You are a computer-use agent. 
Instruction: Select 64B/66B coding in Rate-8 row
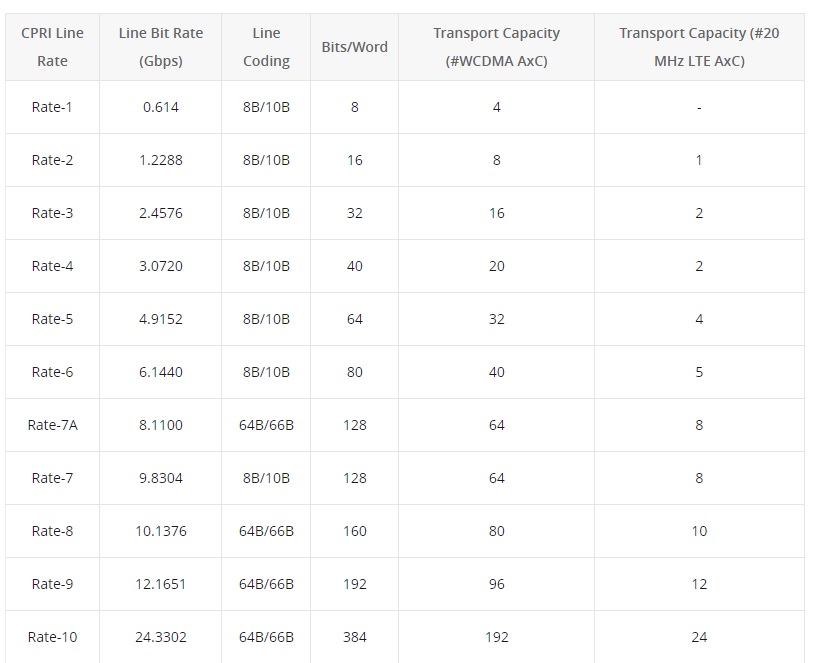(x=266, y=531)
